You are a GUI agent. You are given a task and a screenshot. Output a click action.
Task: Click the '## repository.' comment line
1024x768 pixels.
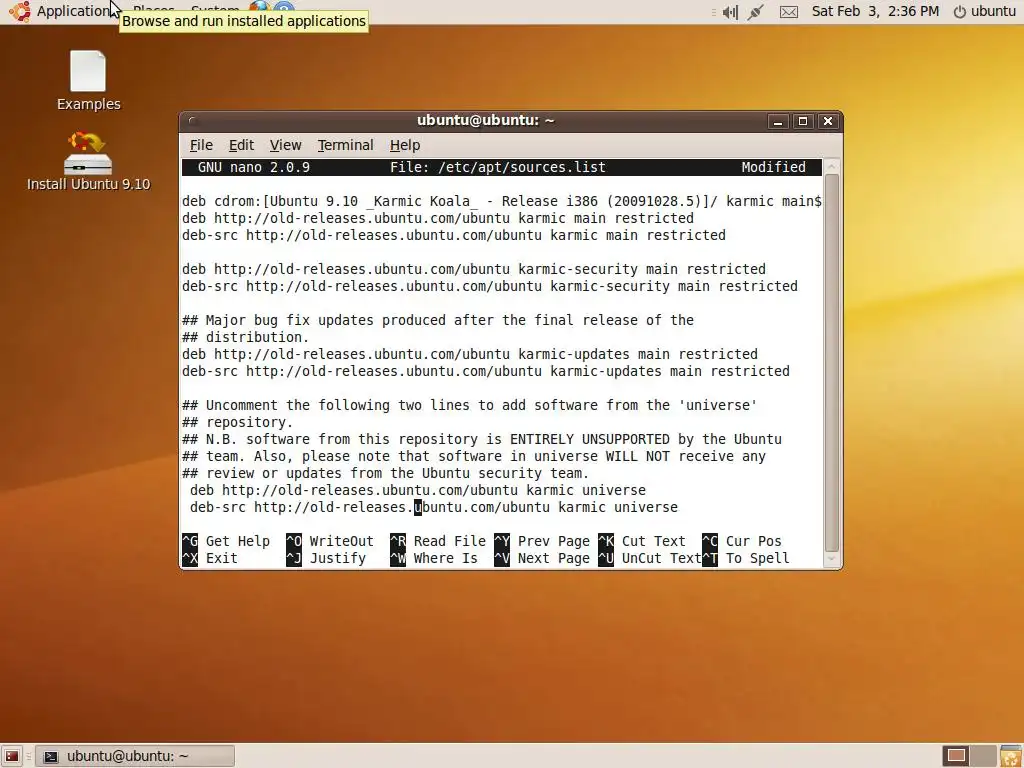[238, 422]
